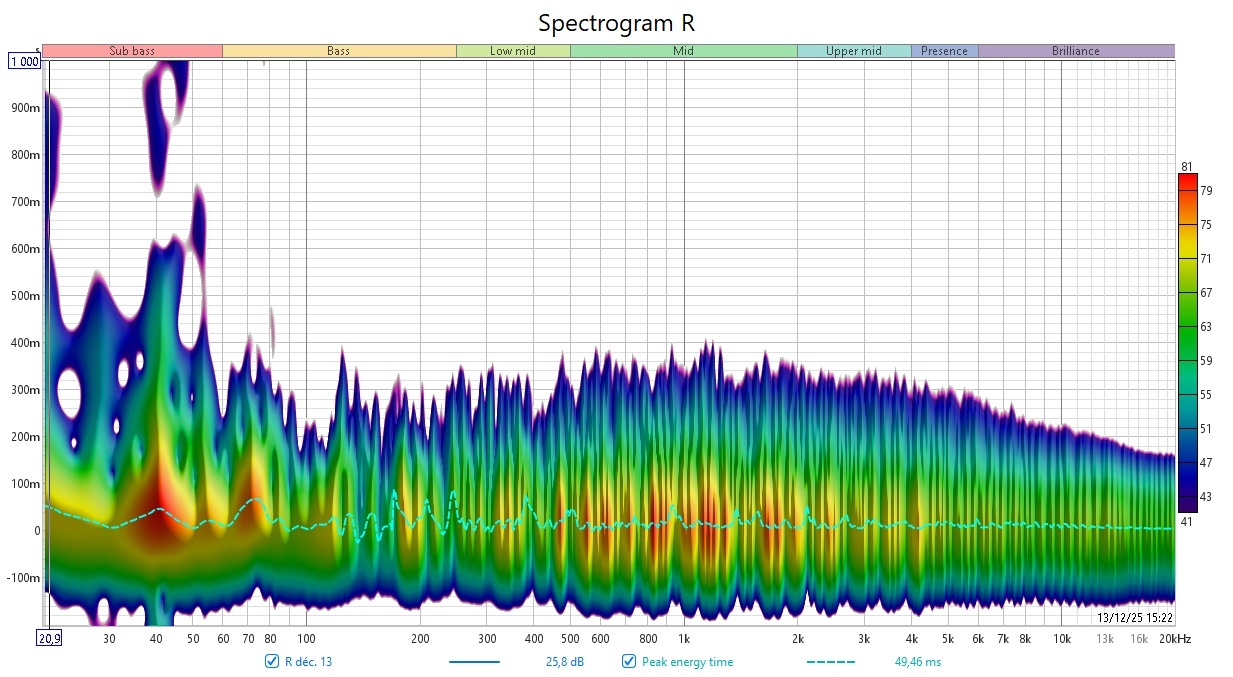The width and height of the screenshot is (1233, 677).
Task: Click the 200 Hz frequency axis label
Action: coord(420,638)
